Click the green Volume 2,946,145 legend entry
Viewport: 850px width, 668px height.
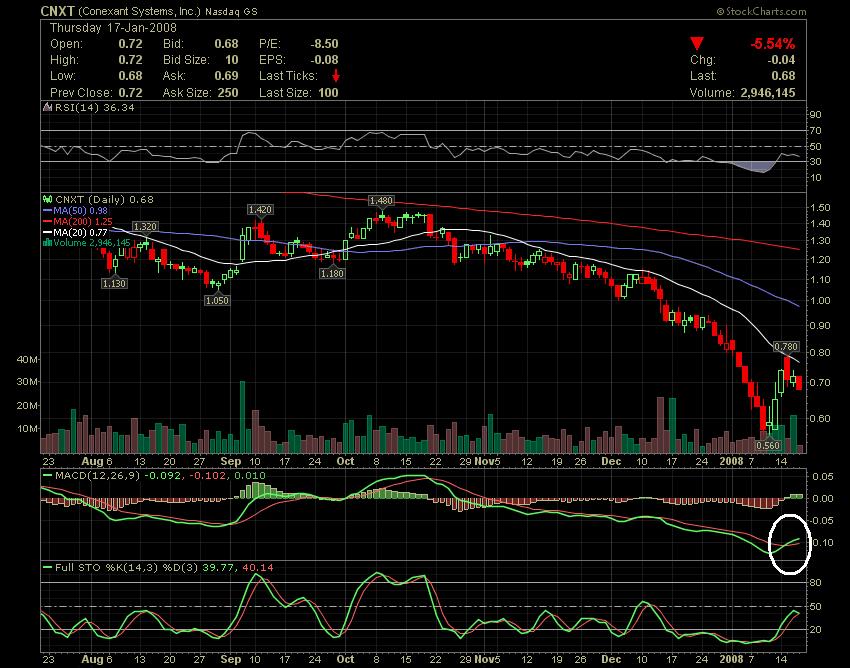(x=92, y=242)
